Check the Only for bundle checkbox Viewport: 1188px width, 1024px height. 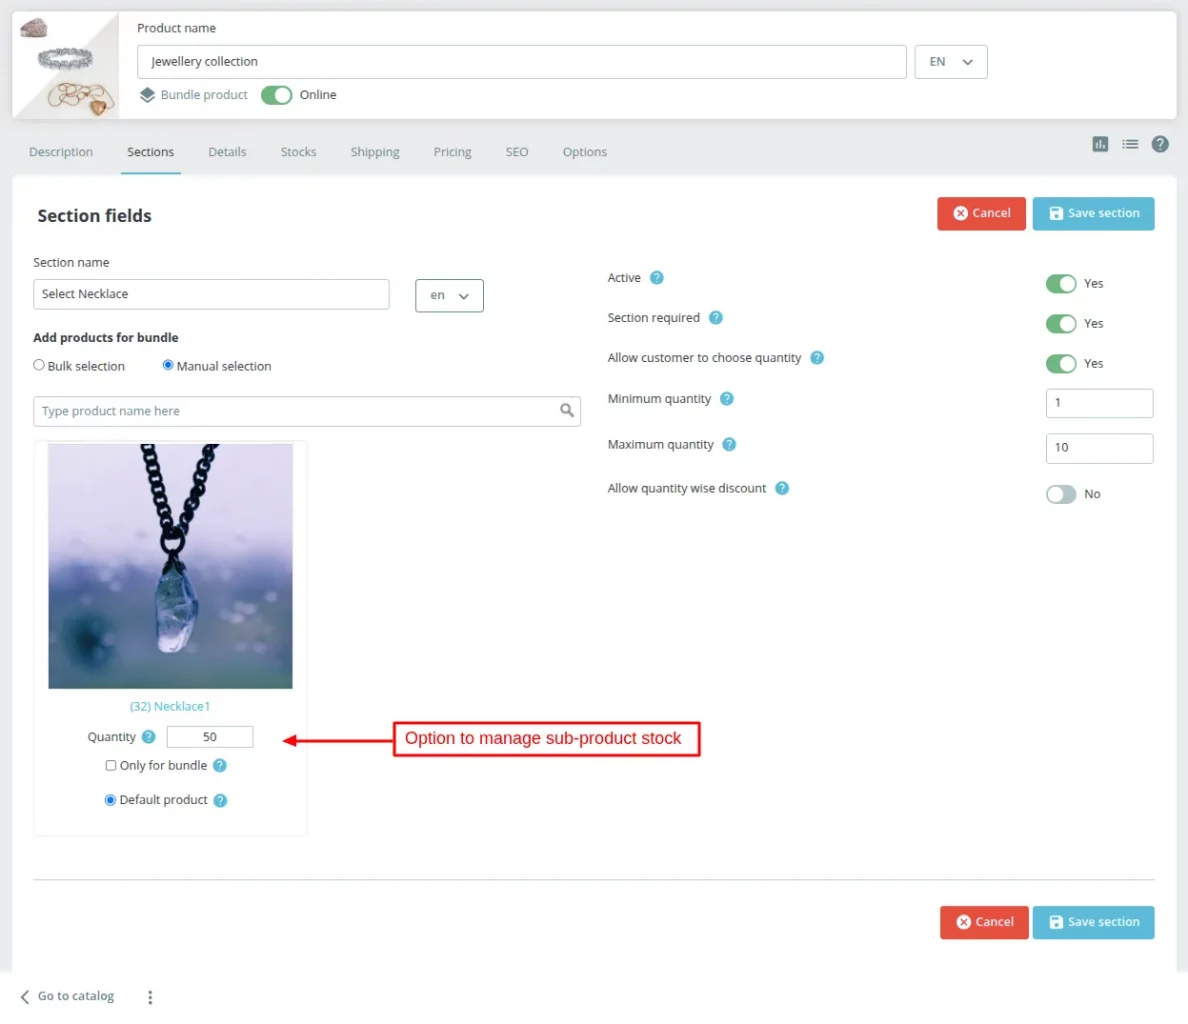coord(110,765)
